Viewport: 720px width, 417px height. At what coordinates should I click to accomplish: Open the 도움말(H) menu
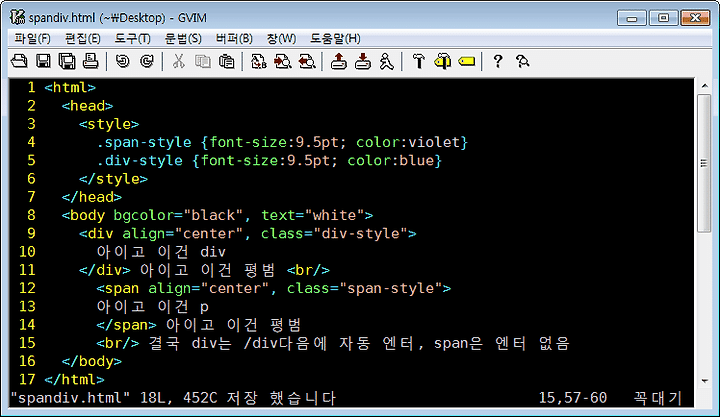335,39
